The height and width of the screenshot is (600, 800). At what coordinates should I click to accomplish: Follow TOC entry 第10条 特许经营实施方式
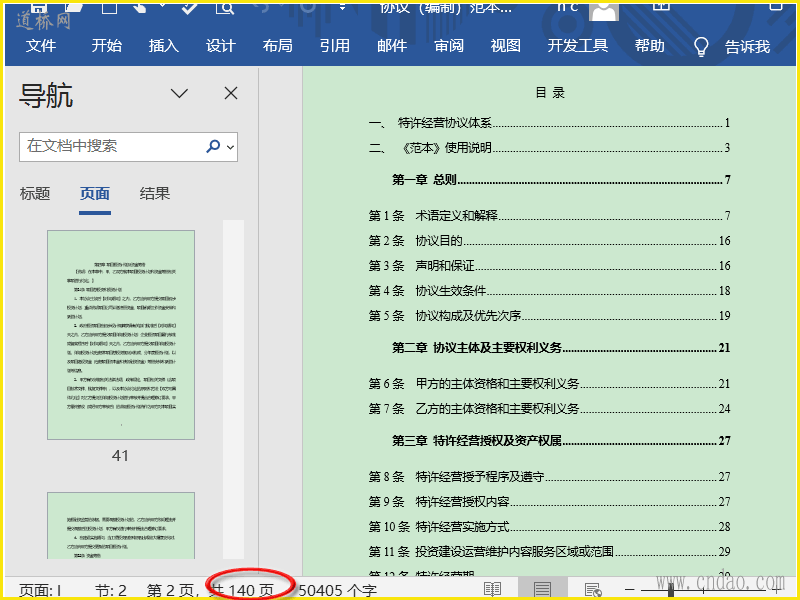click(x=549, y=527)
